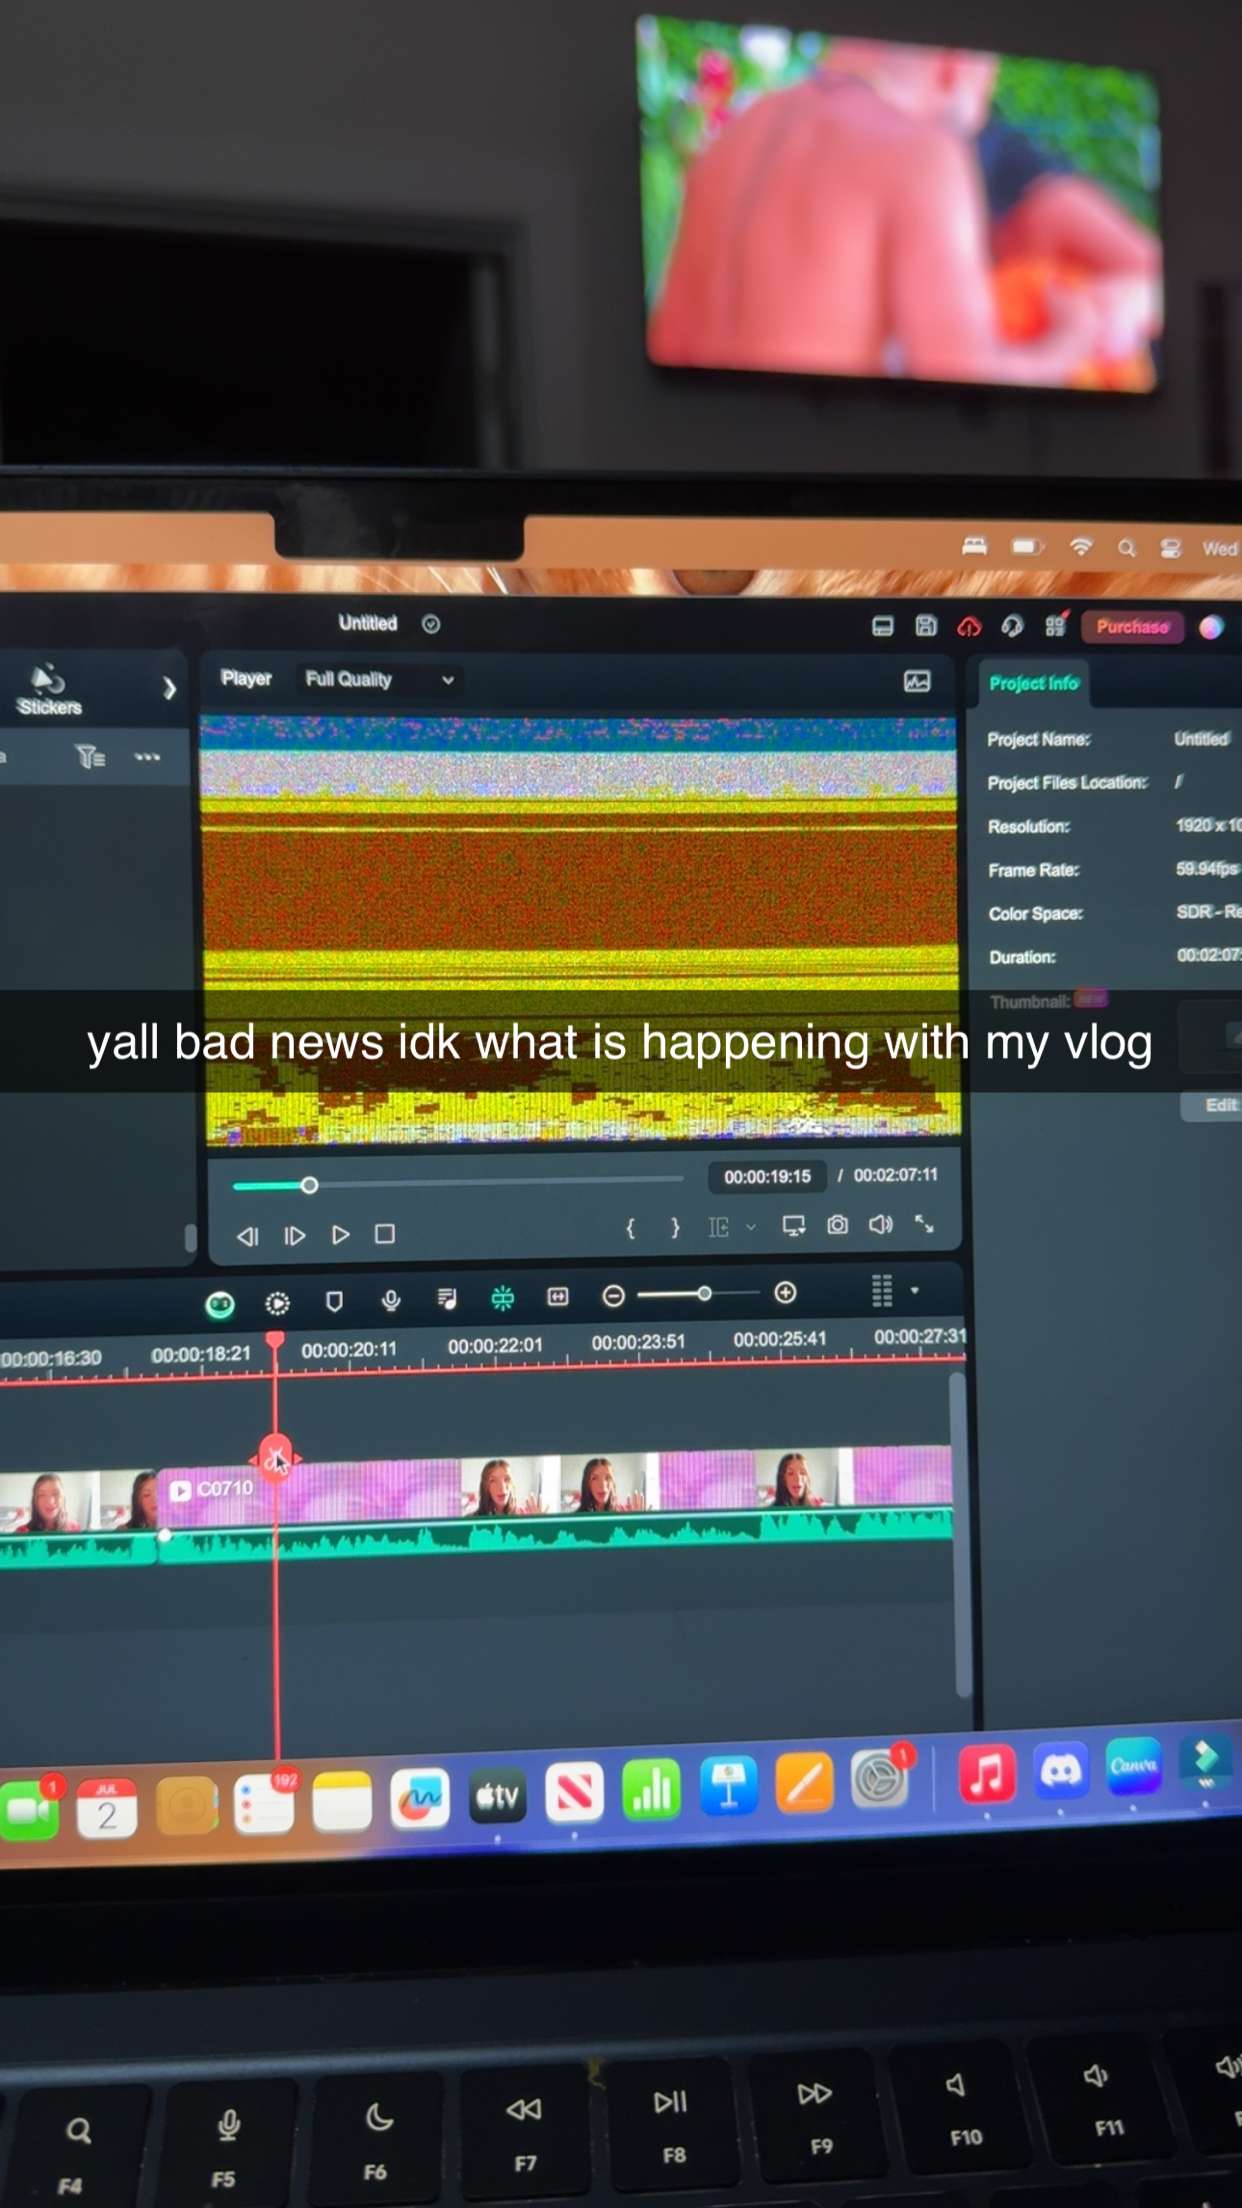Screen dimensions: 1242x2208
Task: Open the apps grid icon near Purchase
Action: click(x=1056, y=625)
